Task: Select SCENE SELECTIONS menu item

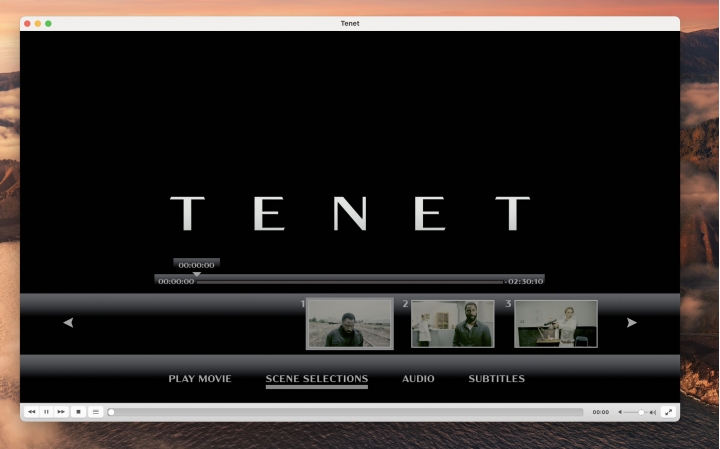Action: (317, 379)
